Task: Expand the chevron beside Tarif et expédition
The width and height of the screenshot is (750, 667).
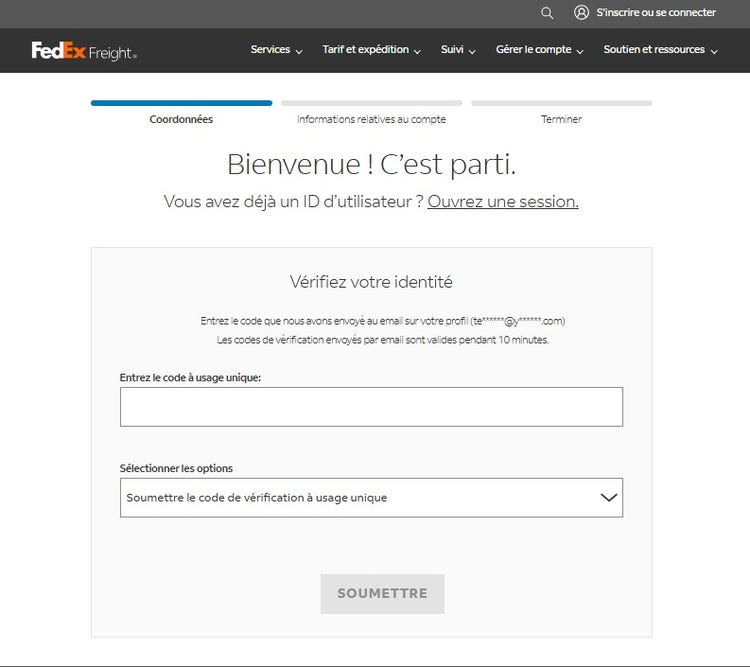Action: pyautogui.click(x=417, y=51)
